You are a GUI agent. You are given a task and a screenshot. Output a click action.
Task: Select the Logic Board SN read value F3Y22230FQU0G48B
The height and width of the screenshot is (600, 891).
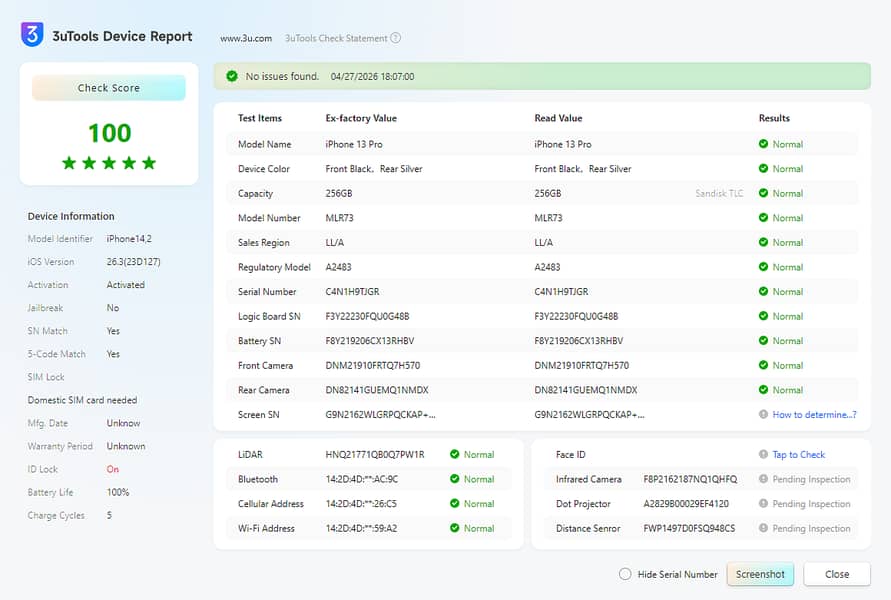click(576, 316)
